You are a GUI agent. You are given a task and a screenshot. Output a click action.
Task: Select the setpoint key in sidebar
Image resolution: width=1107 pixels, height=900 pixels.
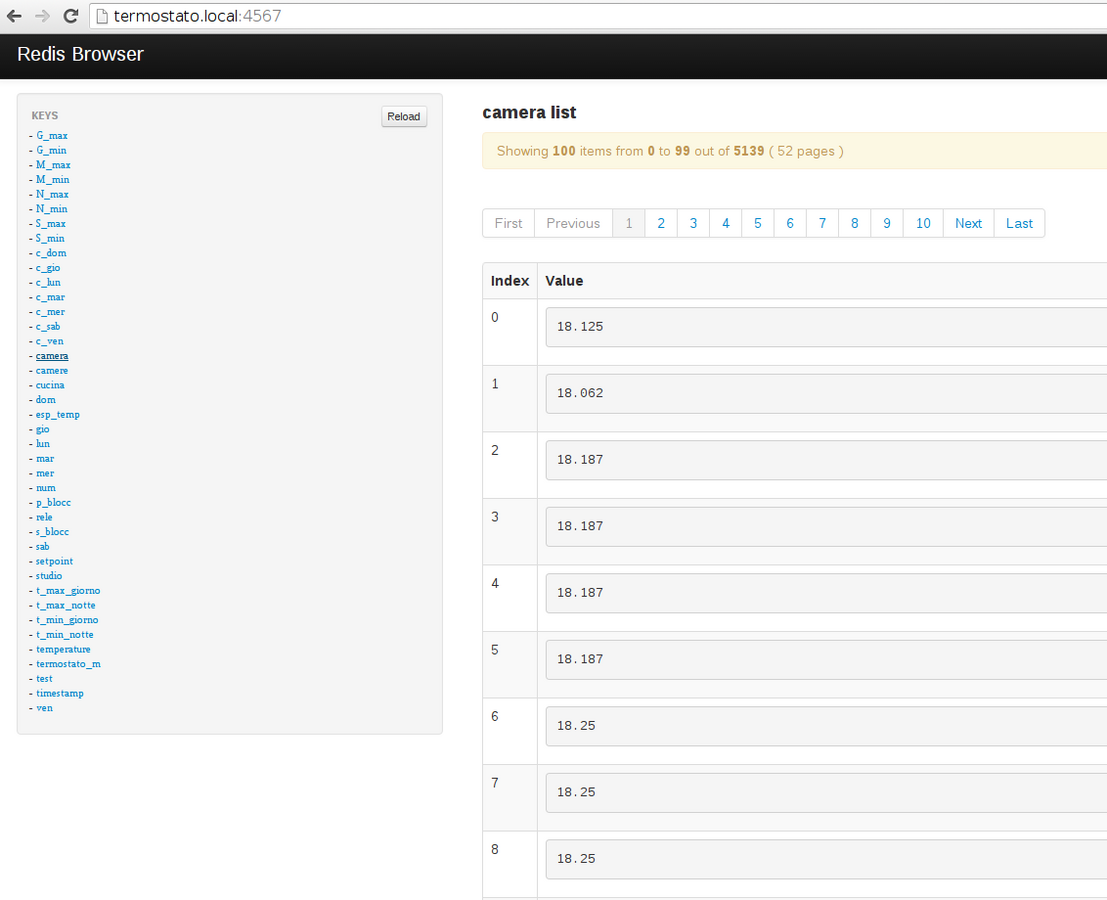click(54, 561)
